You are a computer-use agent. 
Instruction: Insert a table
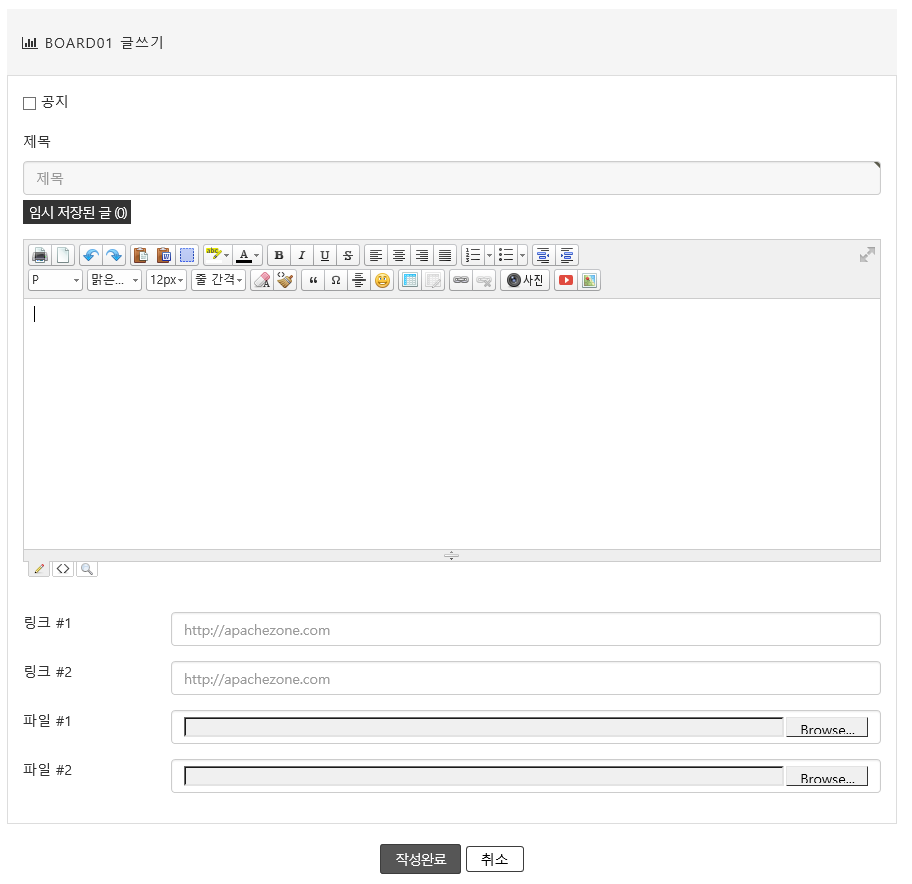point(410,280)
